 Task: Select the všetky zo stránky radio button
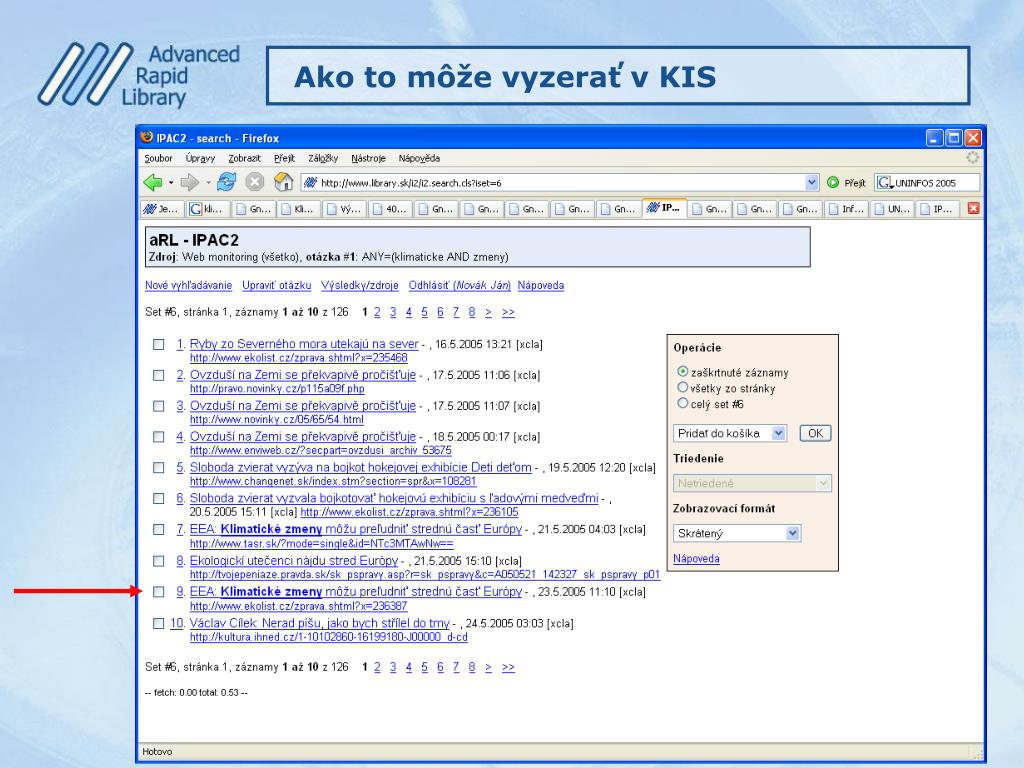(682, 387)
